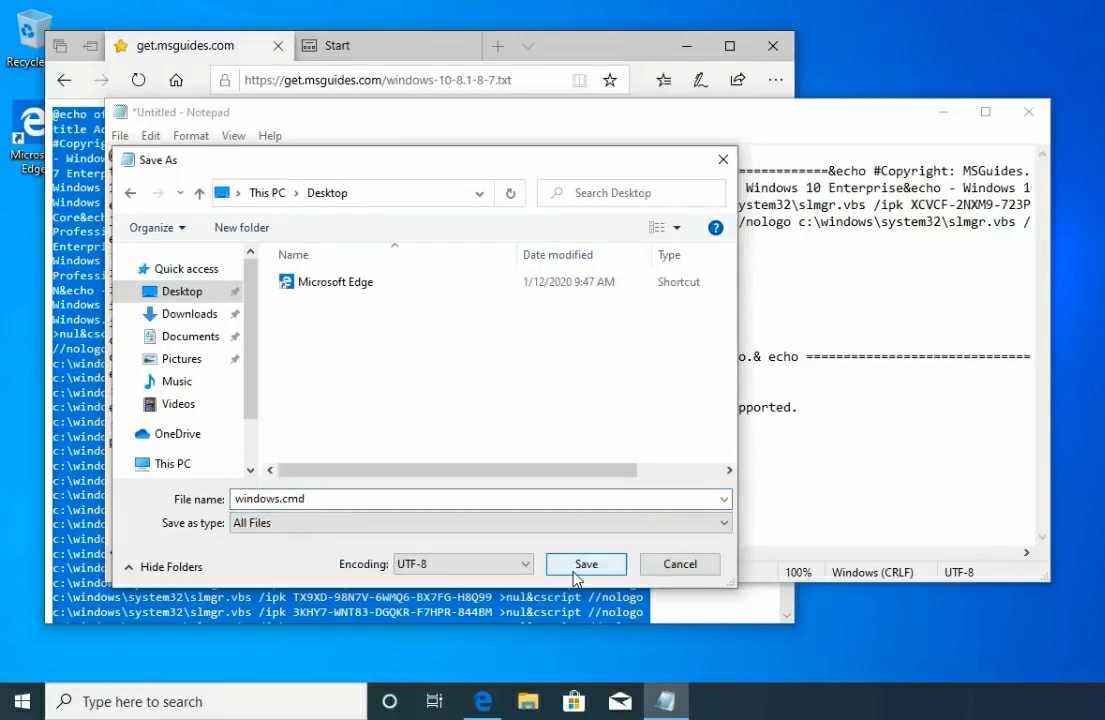Image resolution: width=1105 pixels, height=720 pixels.
Task: Click the favorites star in address bar
Action: click(x=610, y=80)
